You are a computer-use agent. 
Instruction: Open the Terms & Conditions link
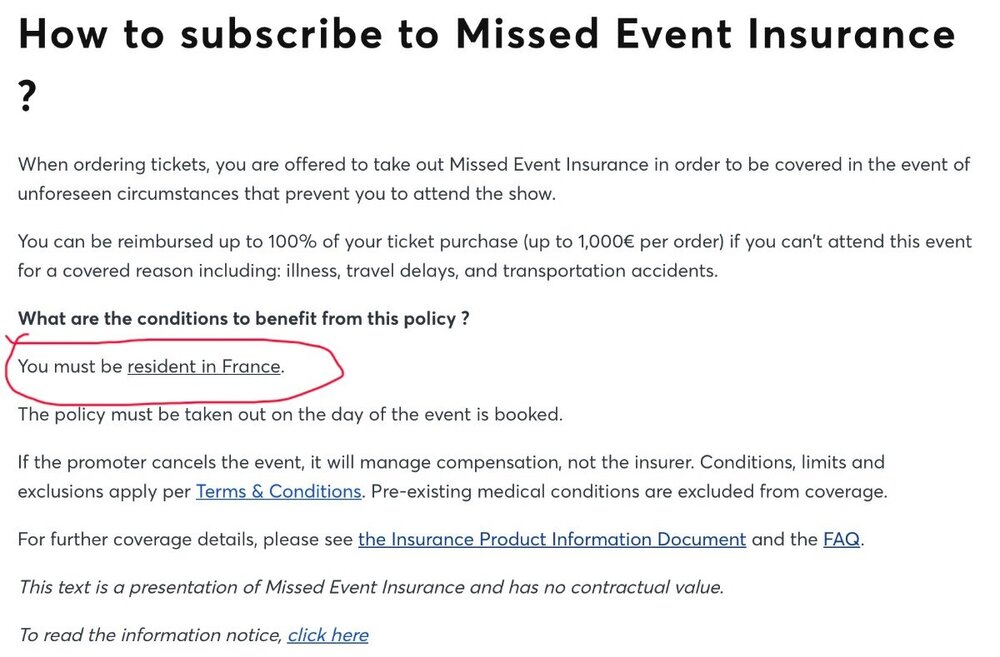pos(279,491)
